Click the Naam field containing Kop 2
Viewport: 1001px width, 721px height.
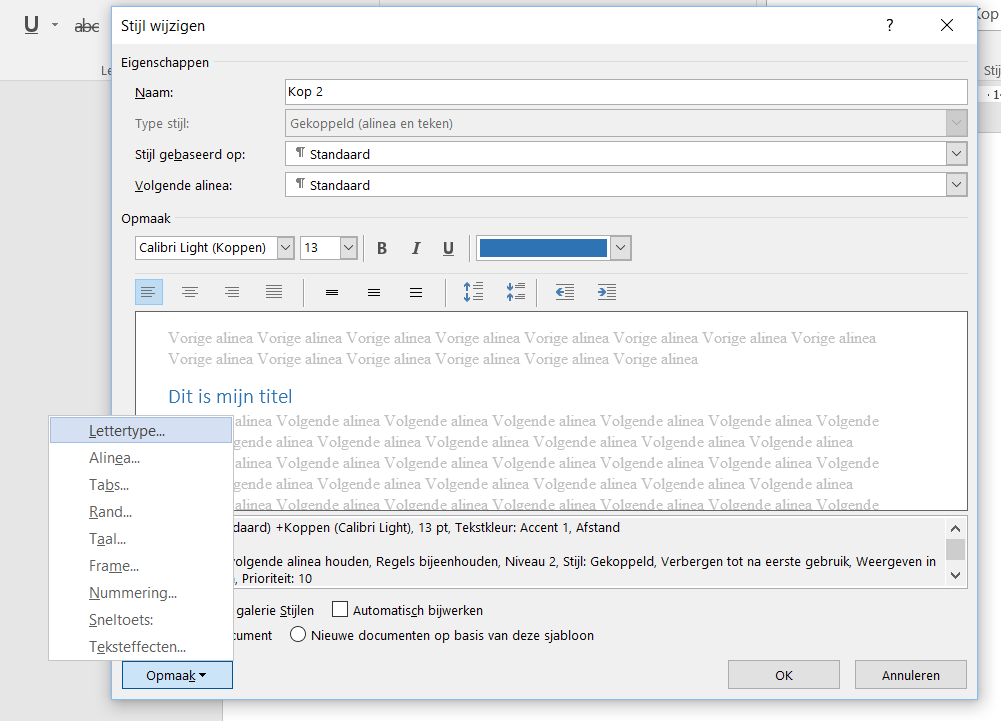626,92
